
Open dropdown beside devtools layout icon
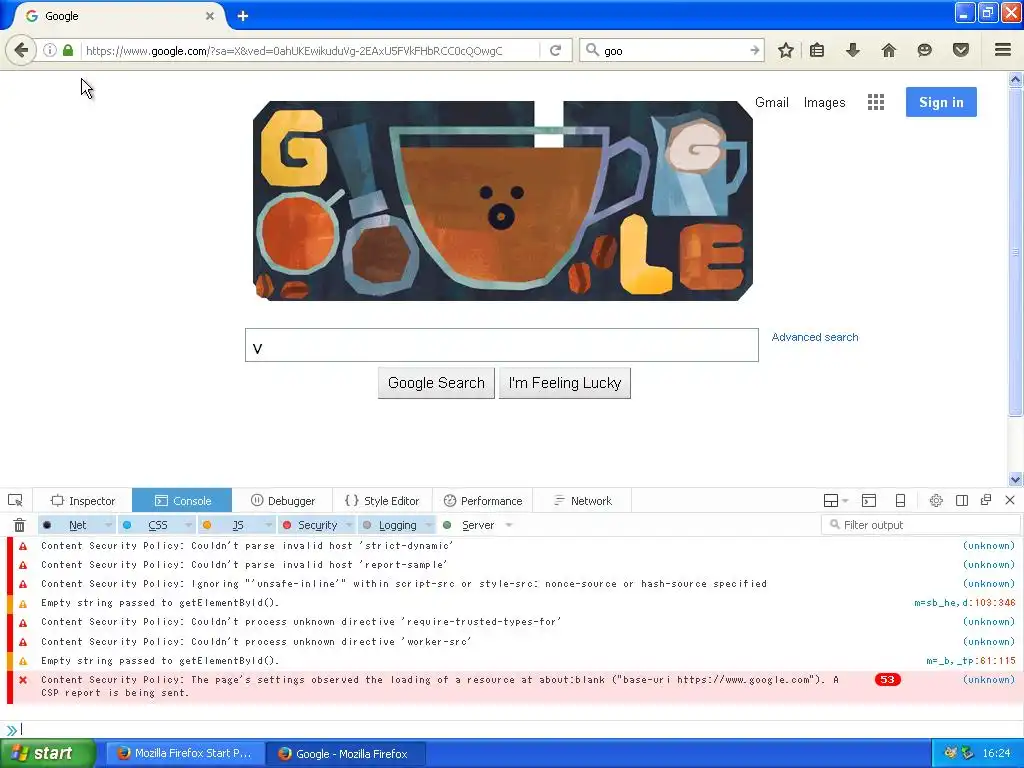[845, 501]
